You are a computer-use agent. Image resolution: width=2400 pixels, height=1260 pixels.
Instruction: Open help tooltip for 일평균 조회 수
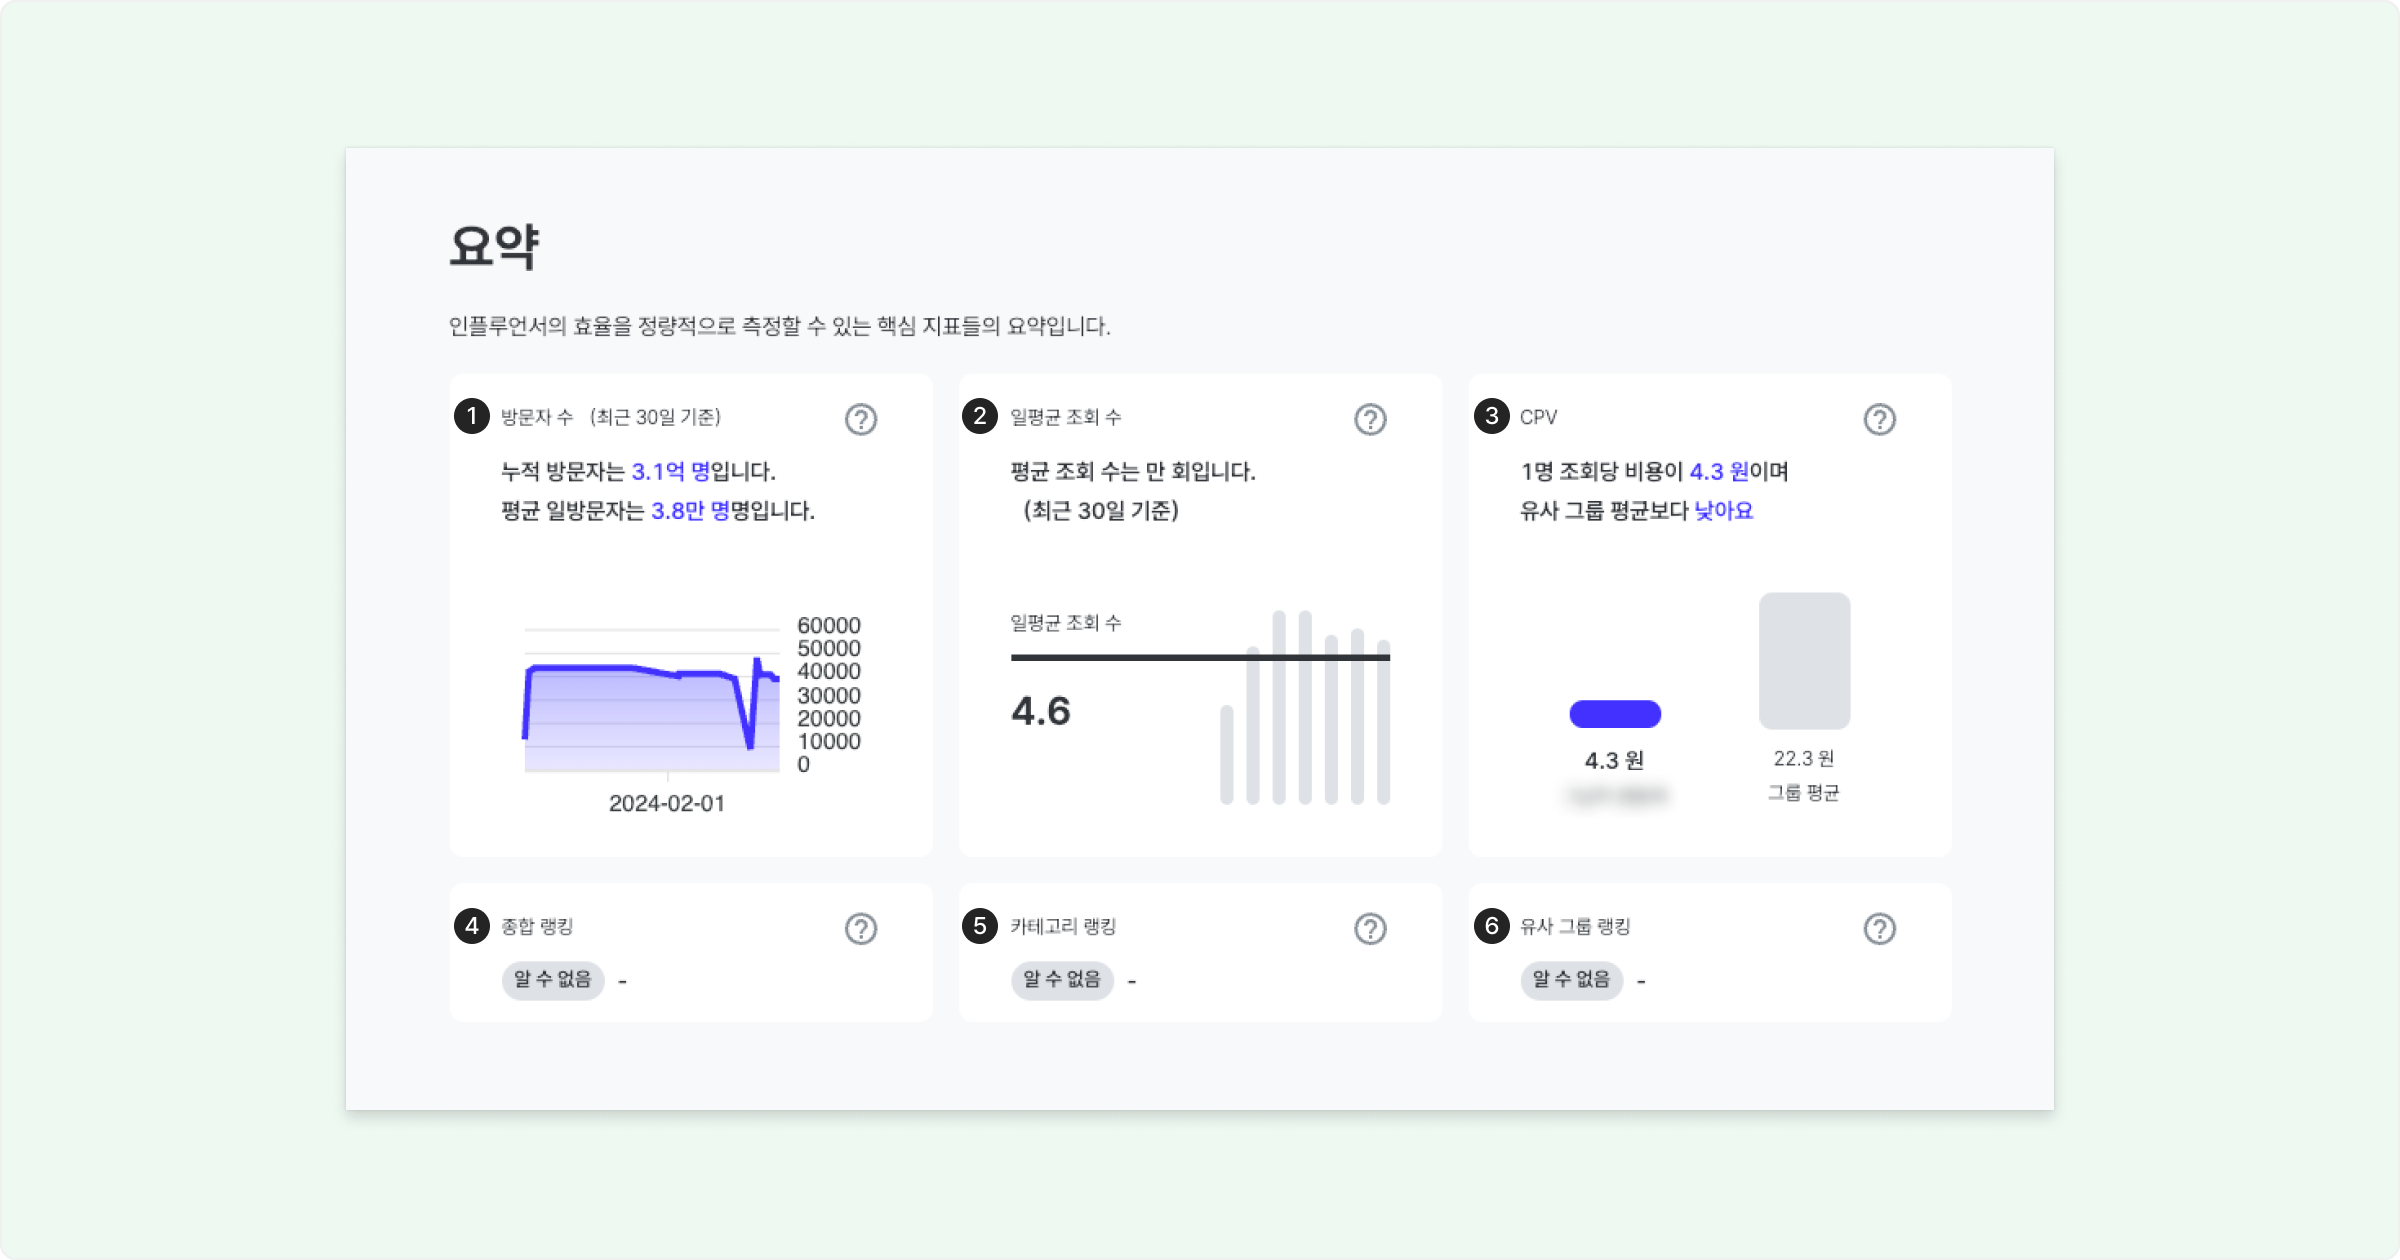[x=1370, y=419]
